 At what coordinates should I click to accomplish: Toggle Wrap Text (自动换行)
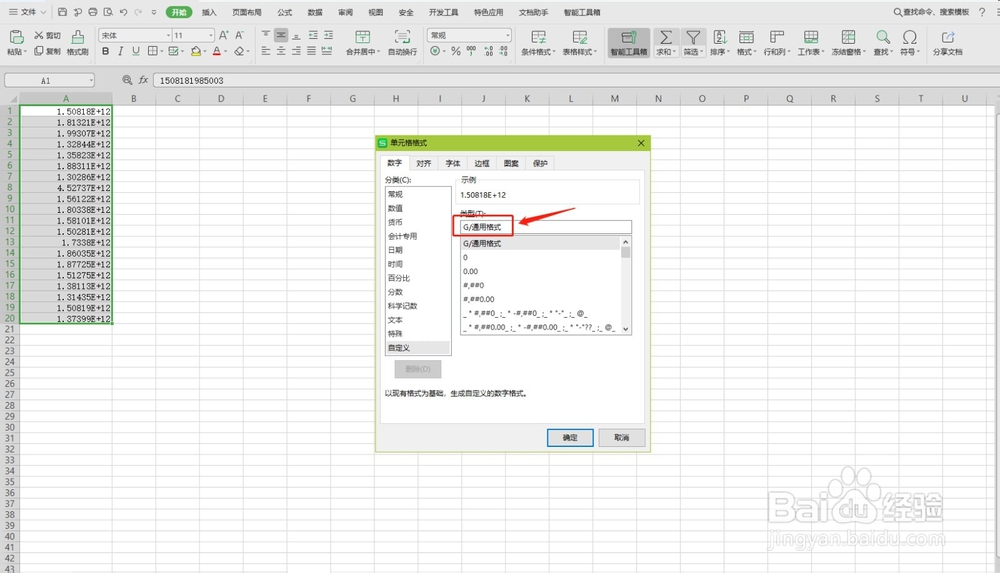[402, 43]
